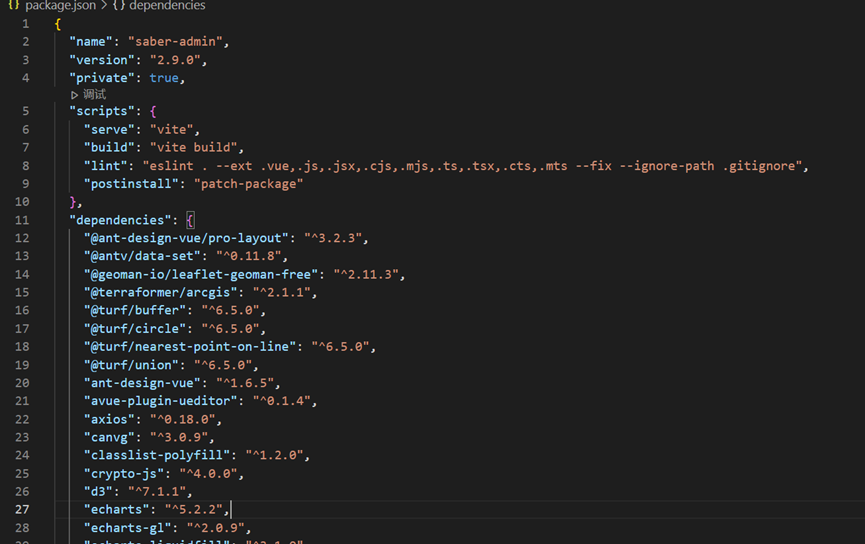Click the debug play triangle above scripts
The height and width of the screenshot is (544, 865).
pos(75,95)
